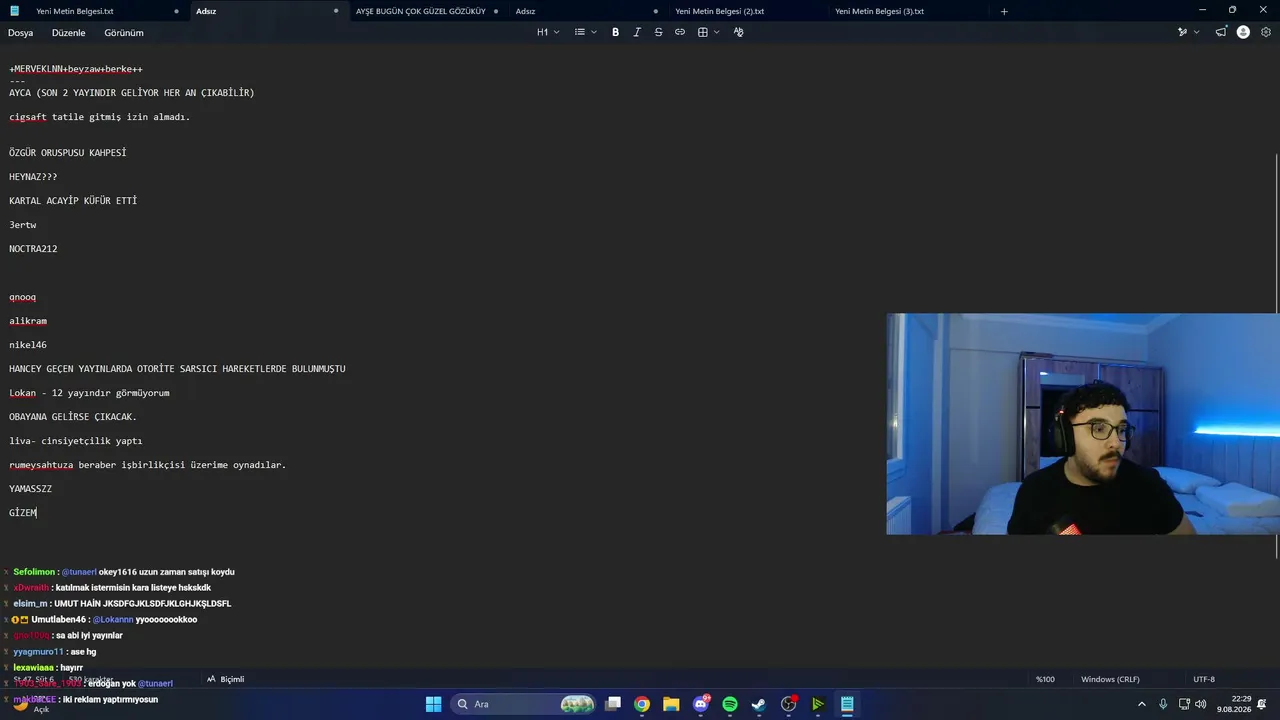1280x720 pixels.
Task: Click the lexawiaaa username in chat
Action: pyautogui.click(x=34, y=668)
